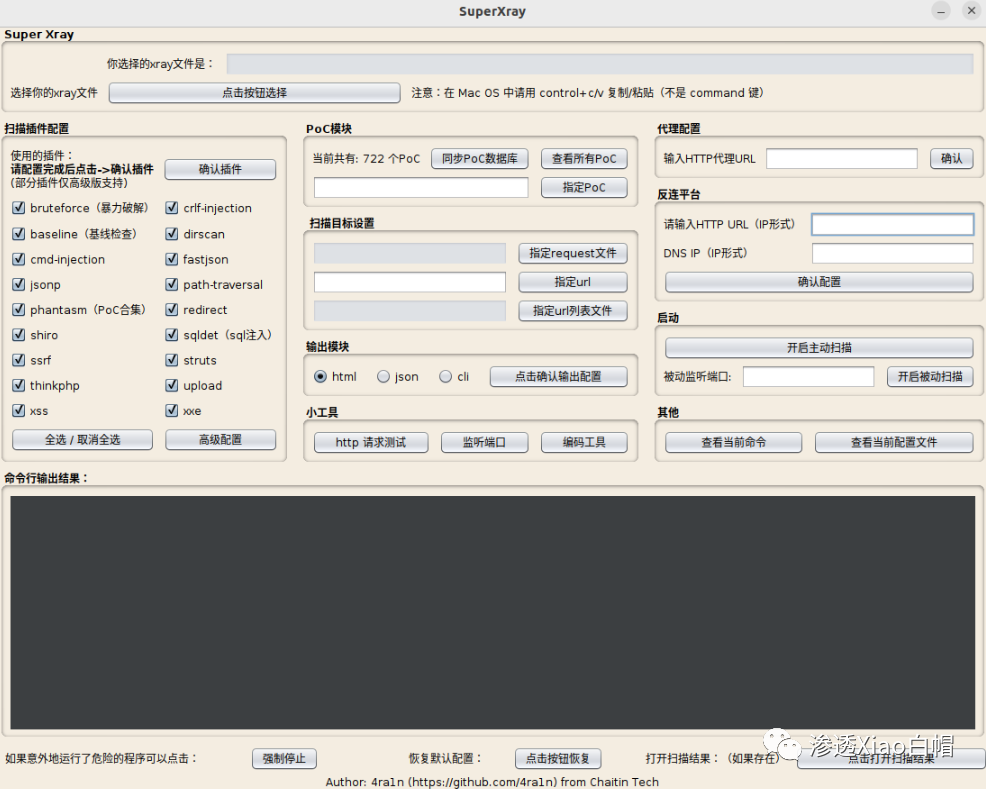Focus the HTTP代理URL input field
Screen dimensions: 986x789
[x=841, y=158]
